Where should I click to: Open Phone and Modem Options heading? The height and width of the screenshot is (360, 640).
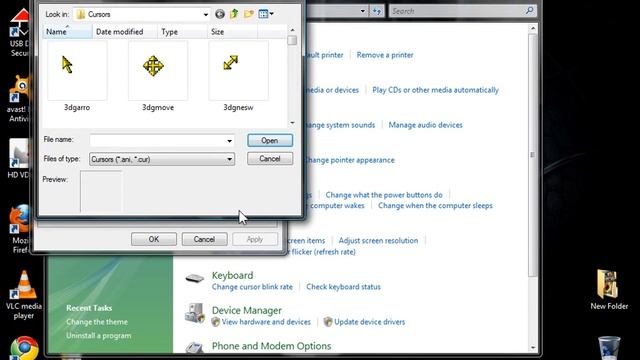pos(271,346)
